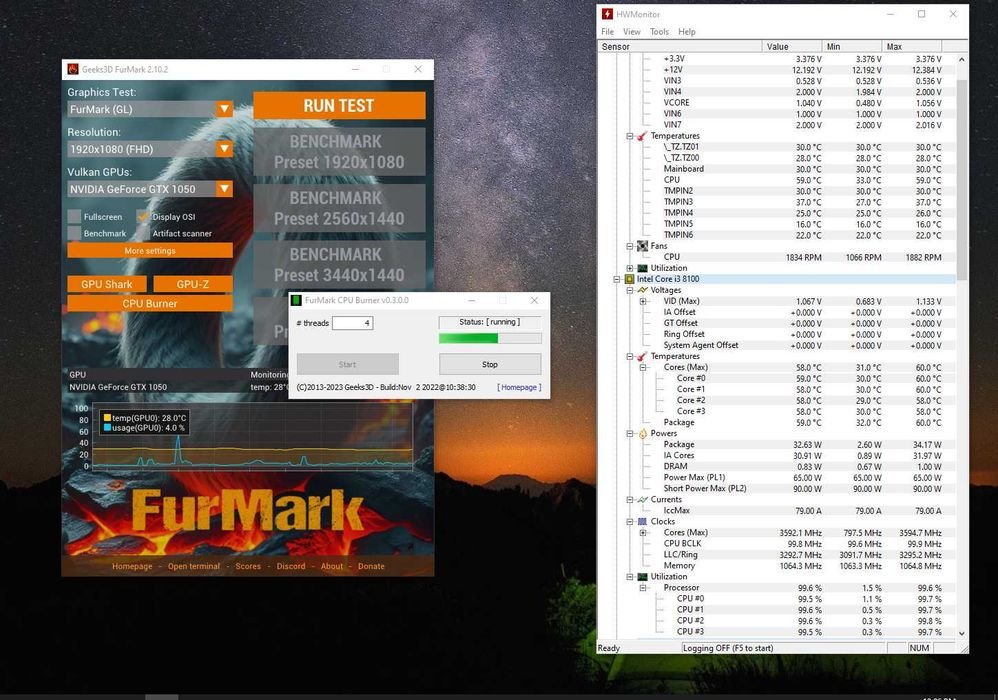This screenshot has height=700, width=998.
Task: Open More settings in FurMark
Action: [150, 251]
